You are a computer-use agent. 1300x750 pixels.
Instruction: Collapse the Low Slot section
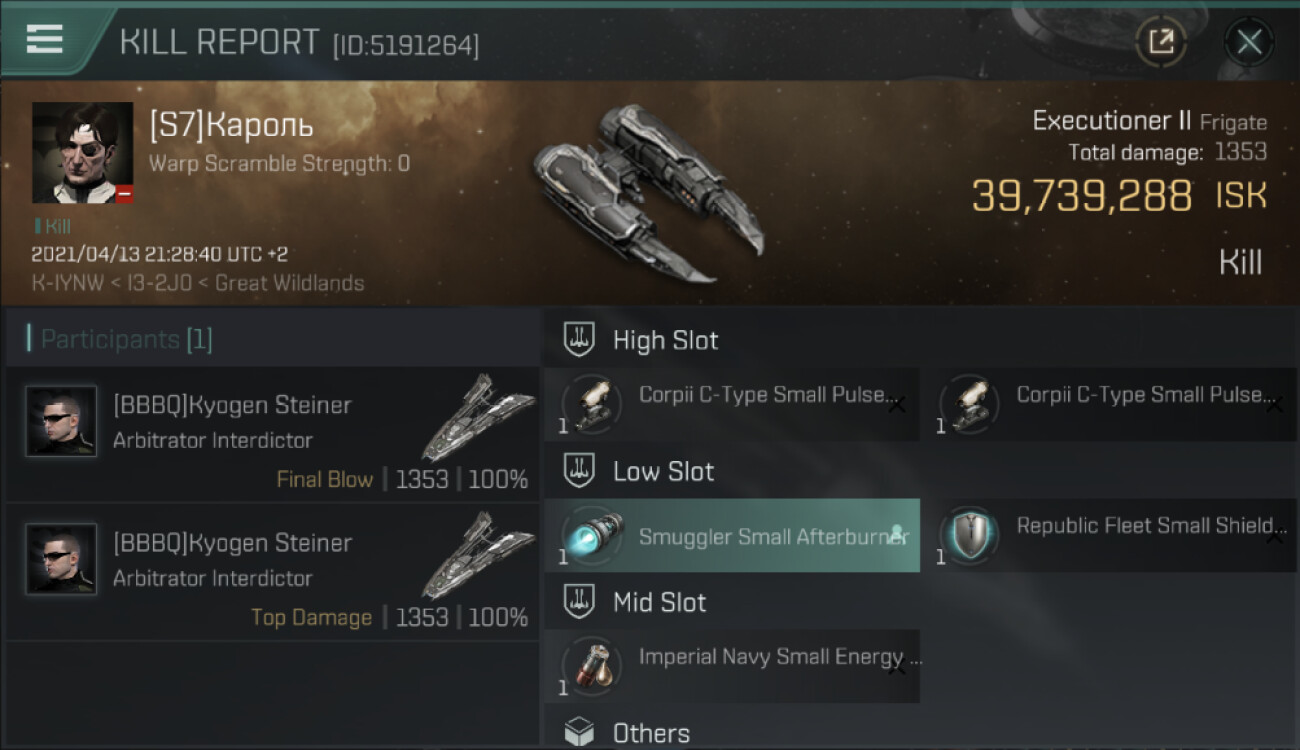tap(663, 471)
